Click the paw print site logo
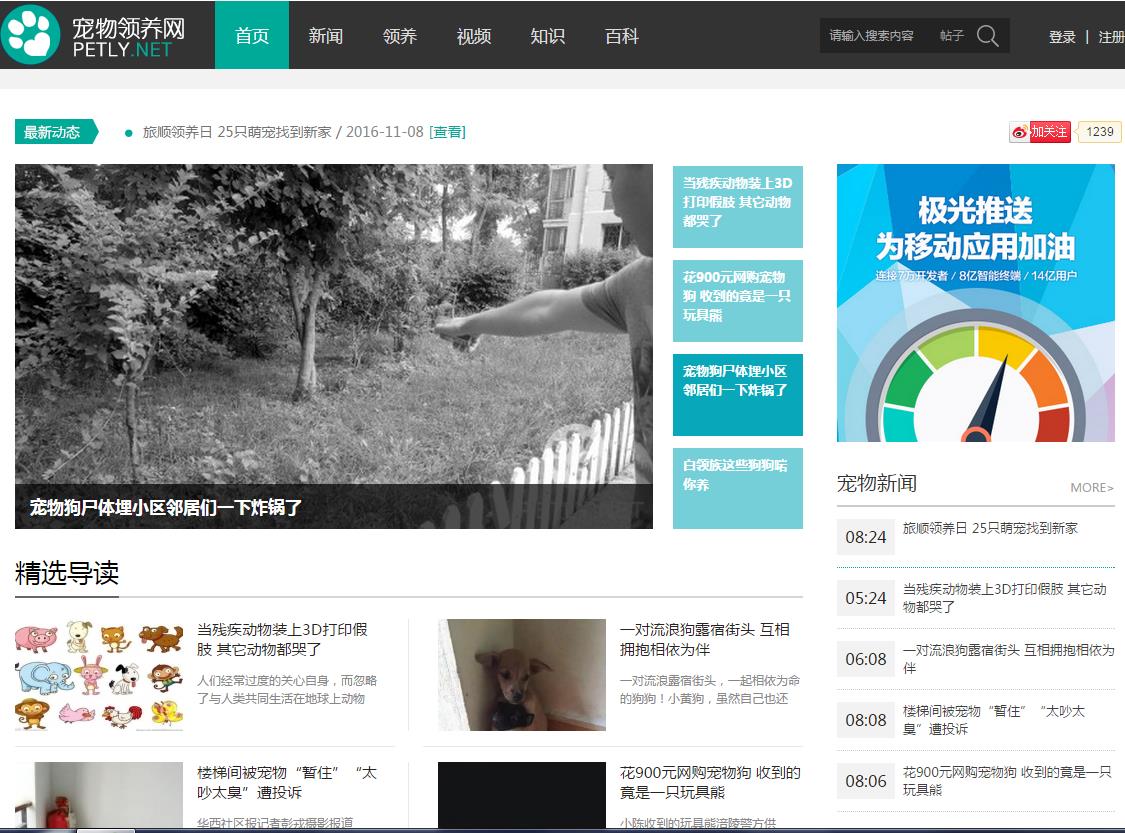 (31, 34)
